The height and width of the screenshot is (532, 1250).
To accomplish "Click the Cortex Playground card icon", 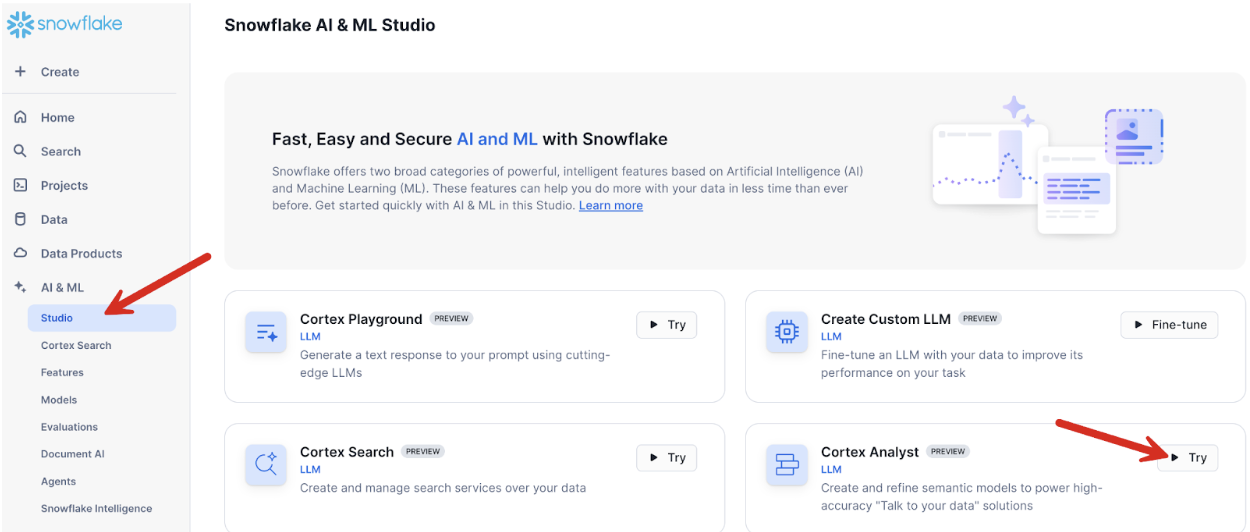I will 266,332.
